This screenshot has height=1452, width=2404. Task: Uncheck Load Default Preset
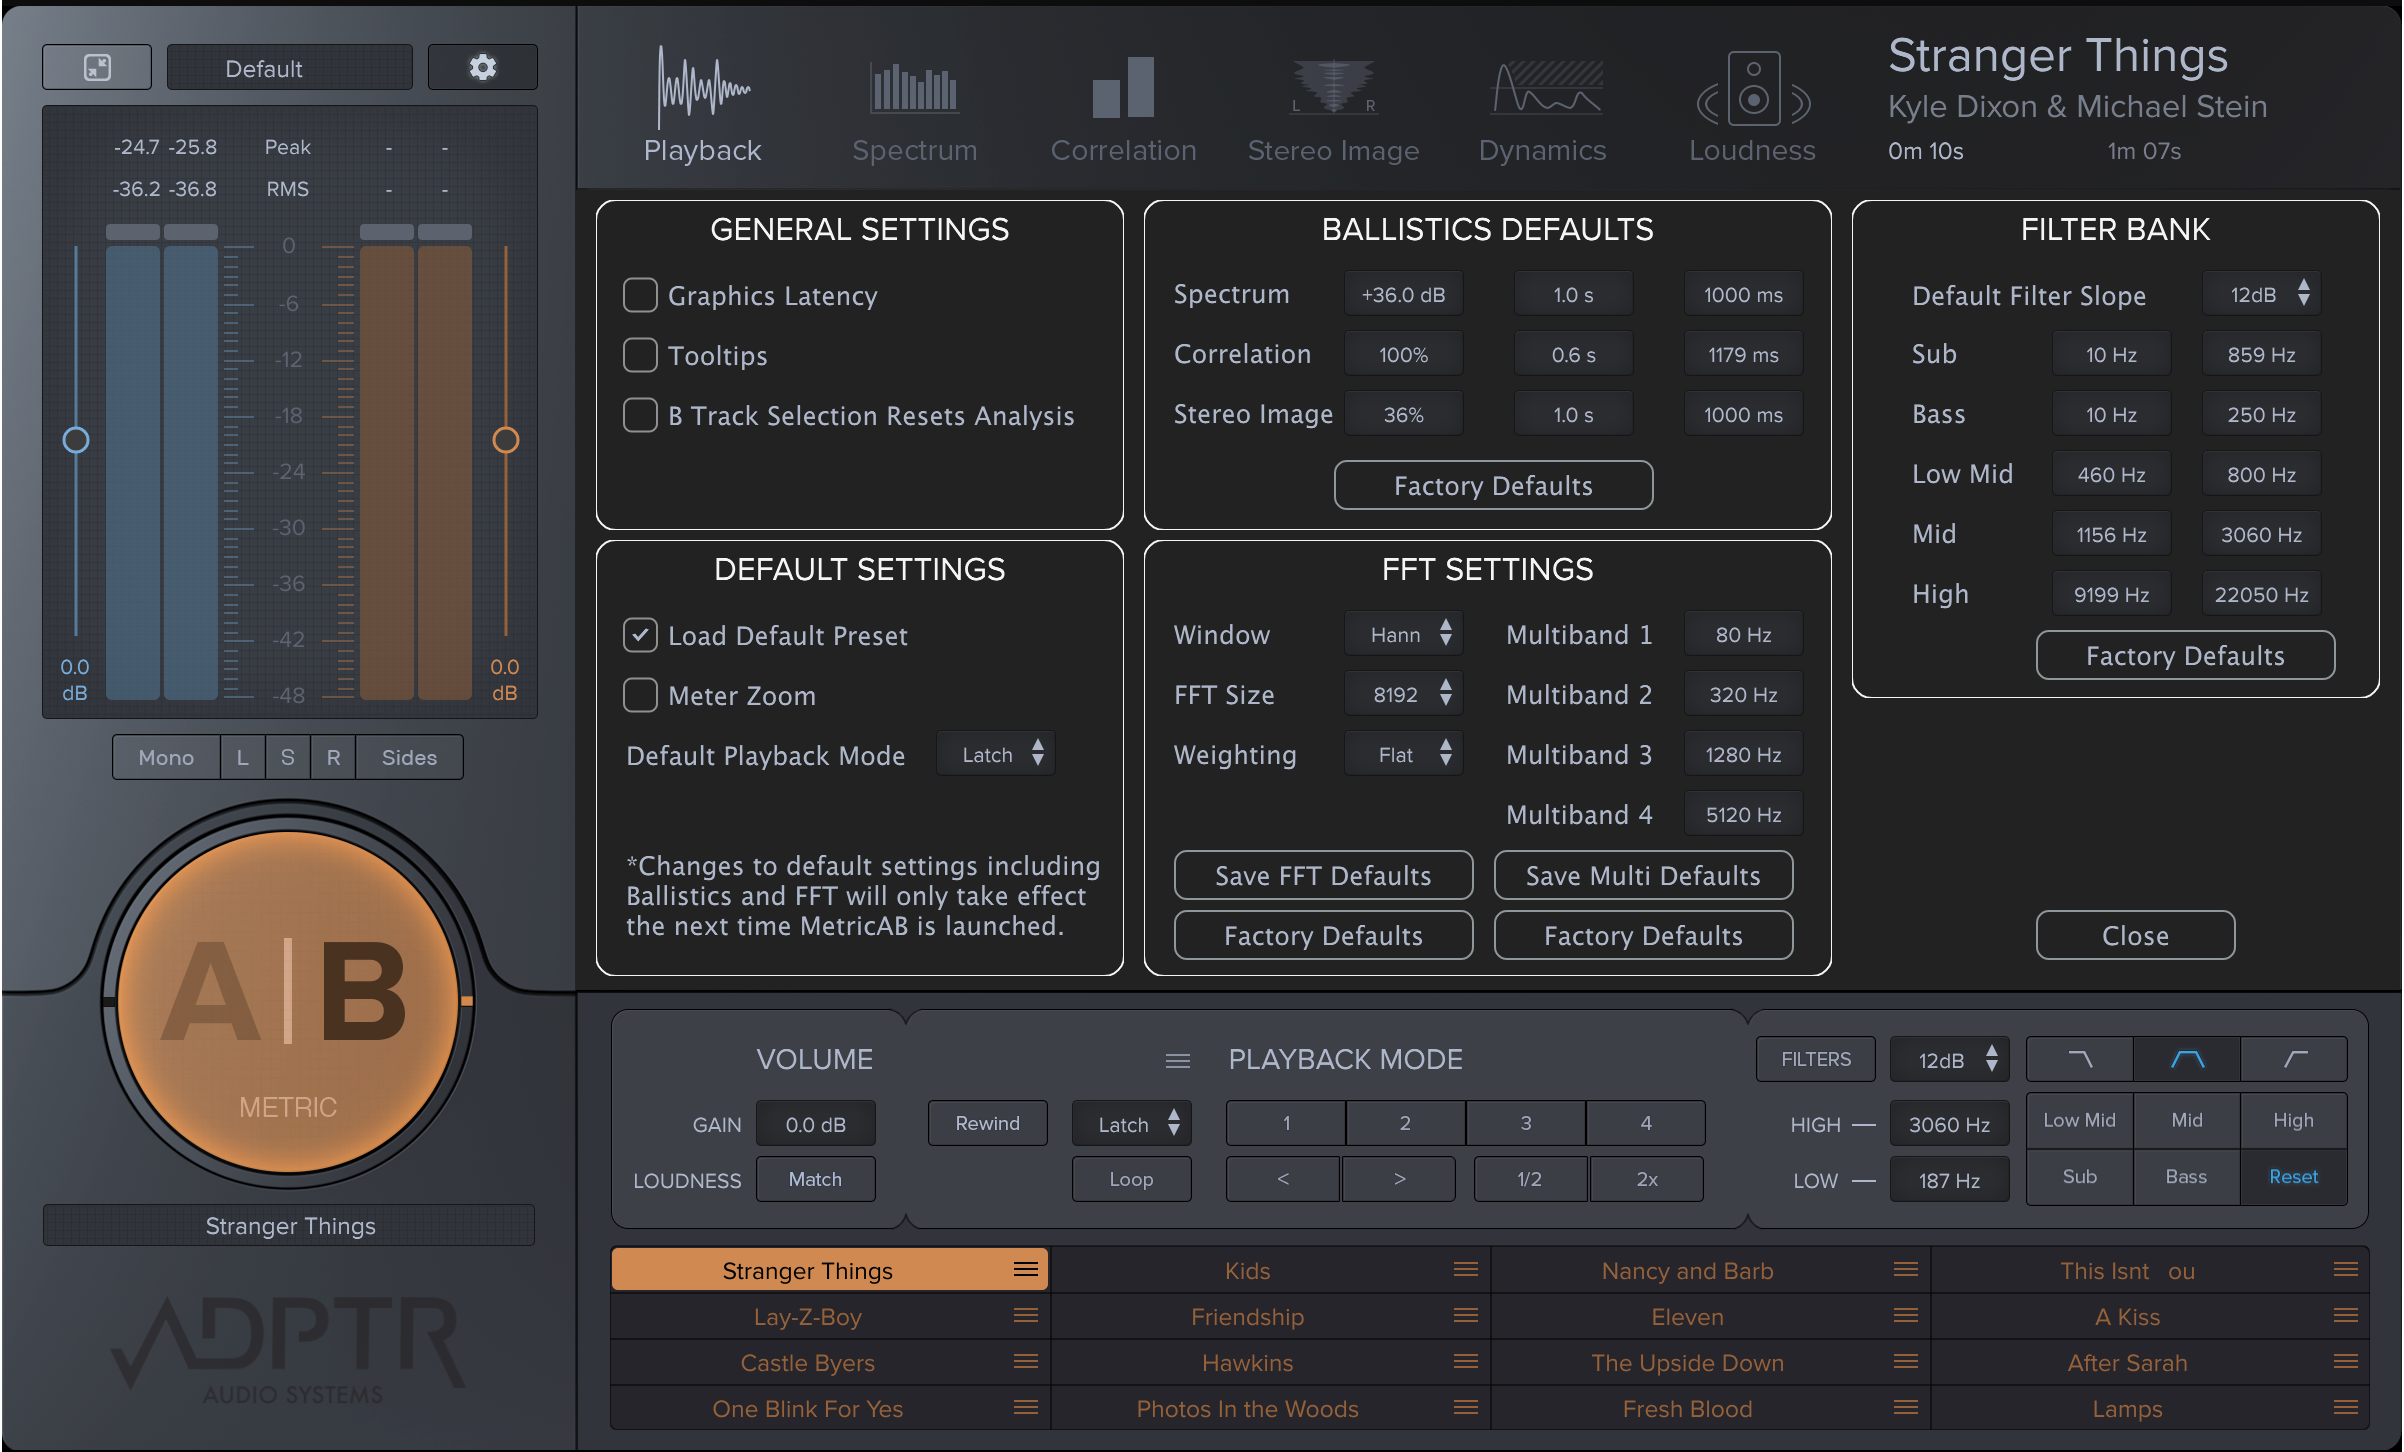click(x=640, y=635)
